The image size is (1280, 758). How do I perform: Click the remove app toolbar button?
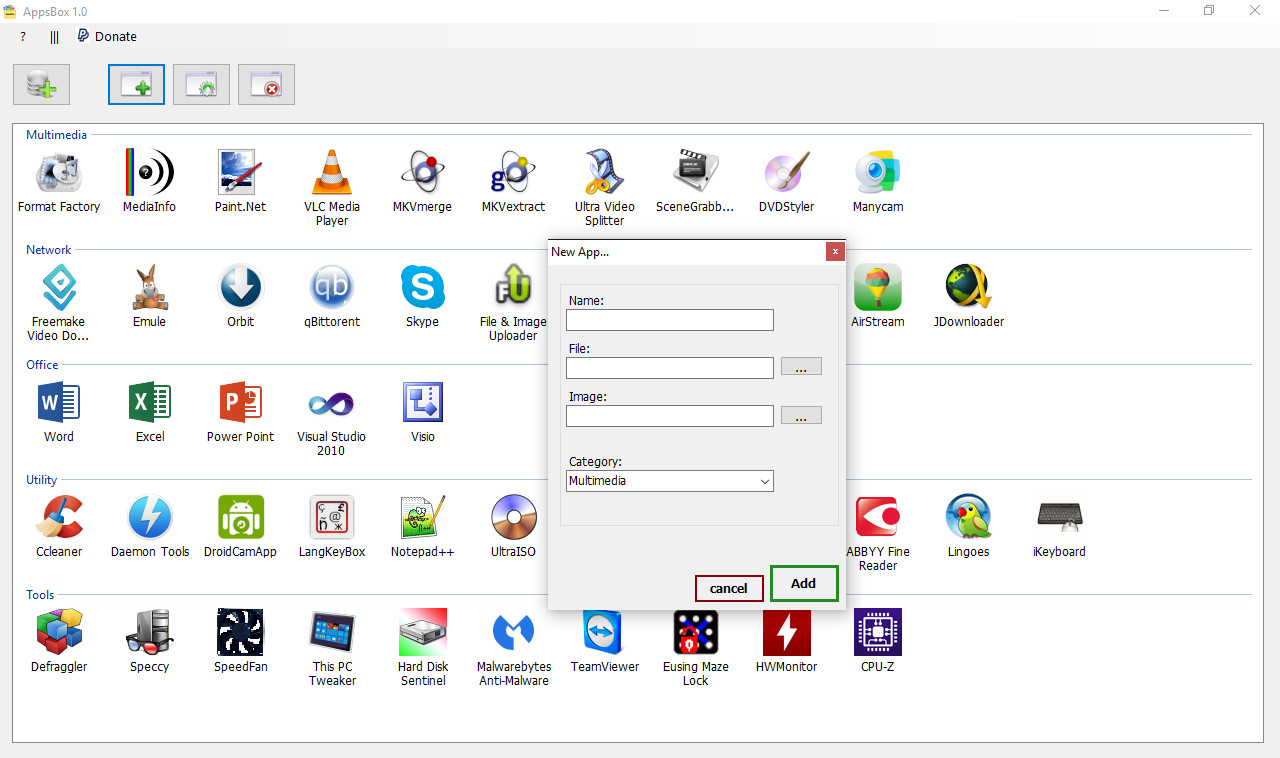coord(266,85)
